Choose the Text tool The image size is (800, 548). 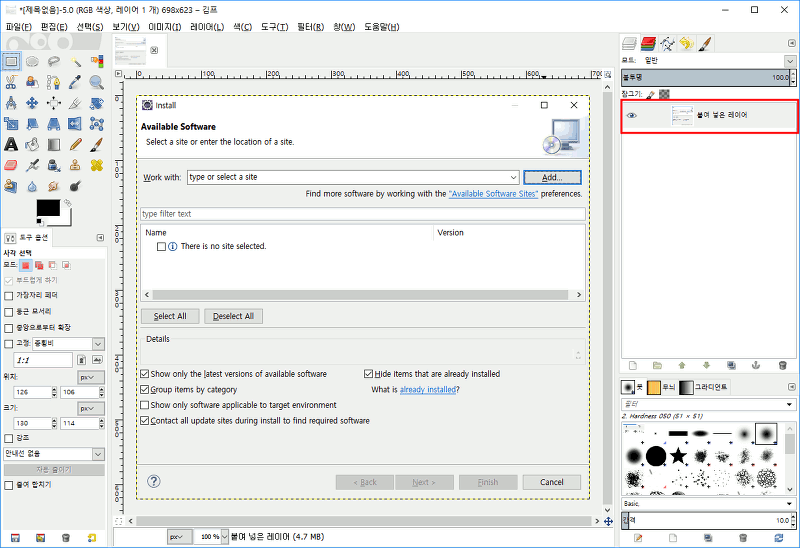click(x=11, y=144)
